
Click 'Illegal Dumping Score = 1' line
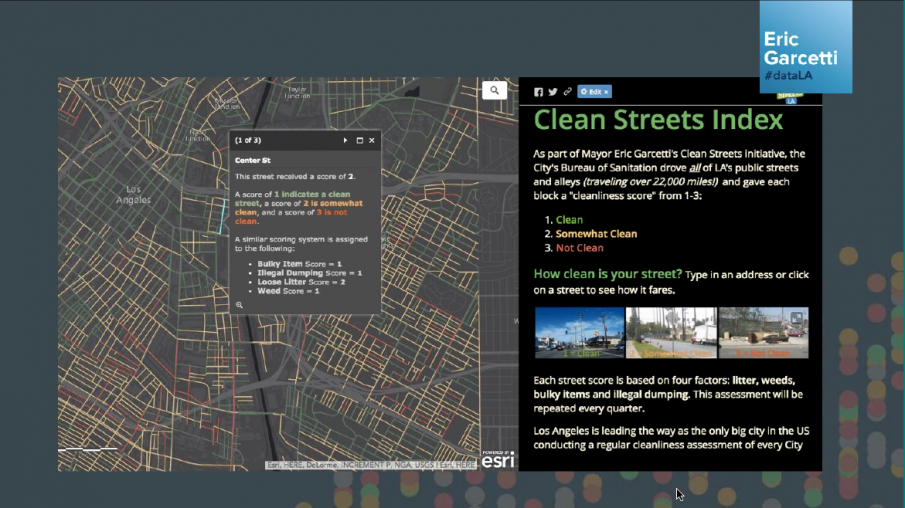[309, 273]
